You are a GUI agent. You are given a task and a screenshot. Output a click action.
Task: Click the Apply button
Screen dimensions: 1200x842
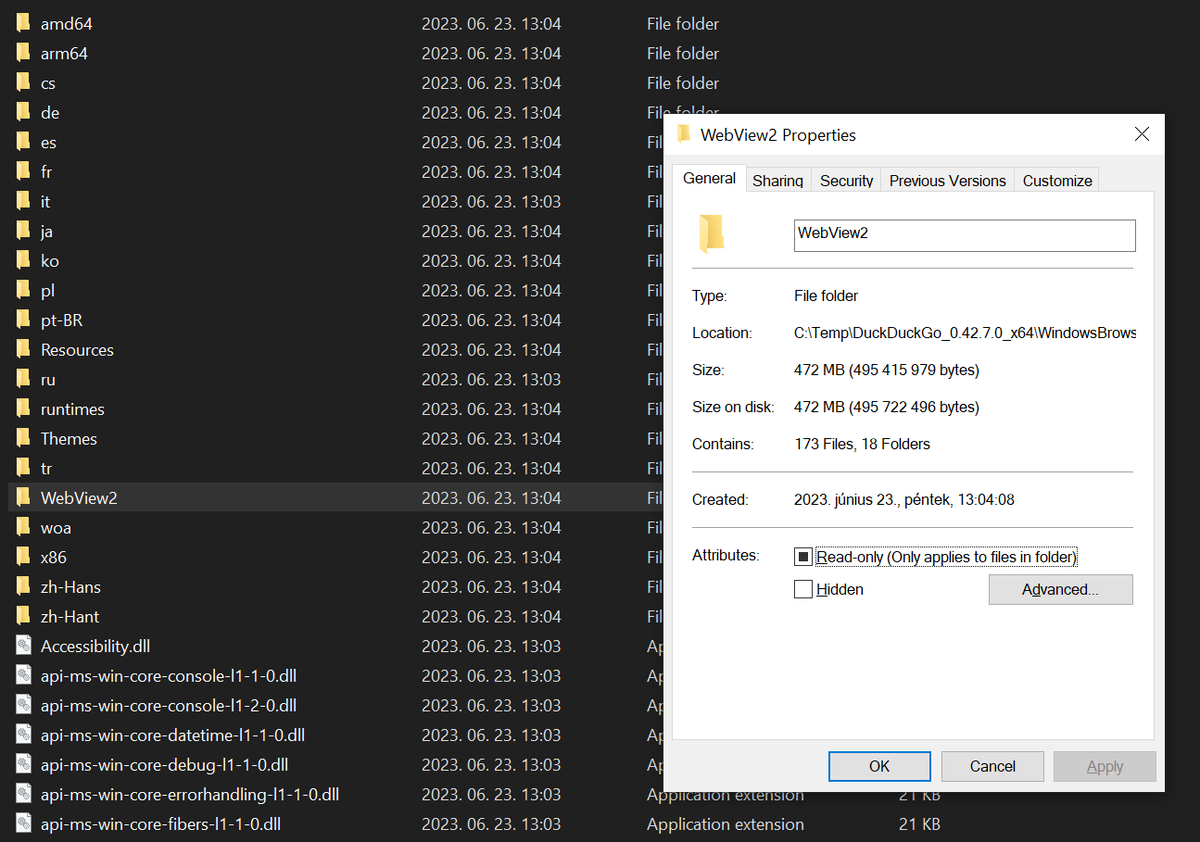(x=1105, y=766)
